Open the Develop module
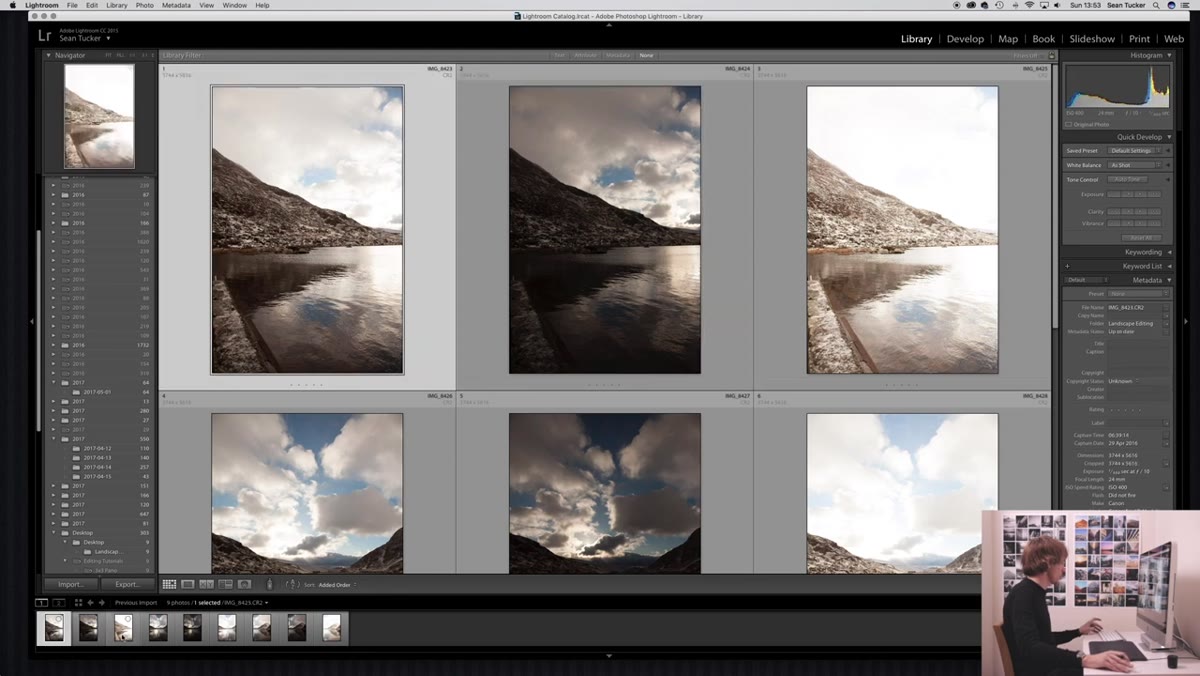The image size is (1200, 676). click(965, 39)
